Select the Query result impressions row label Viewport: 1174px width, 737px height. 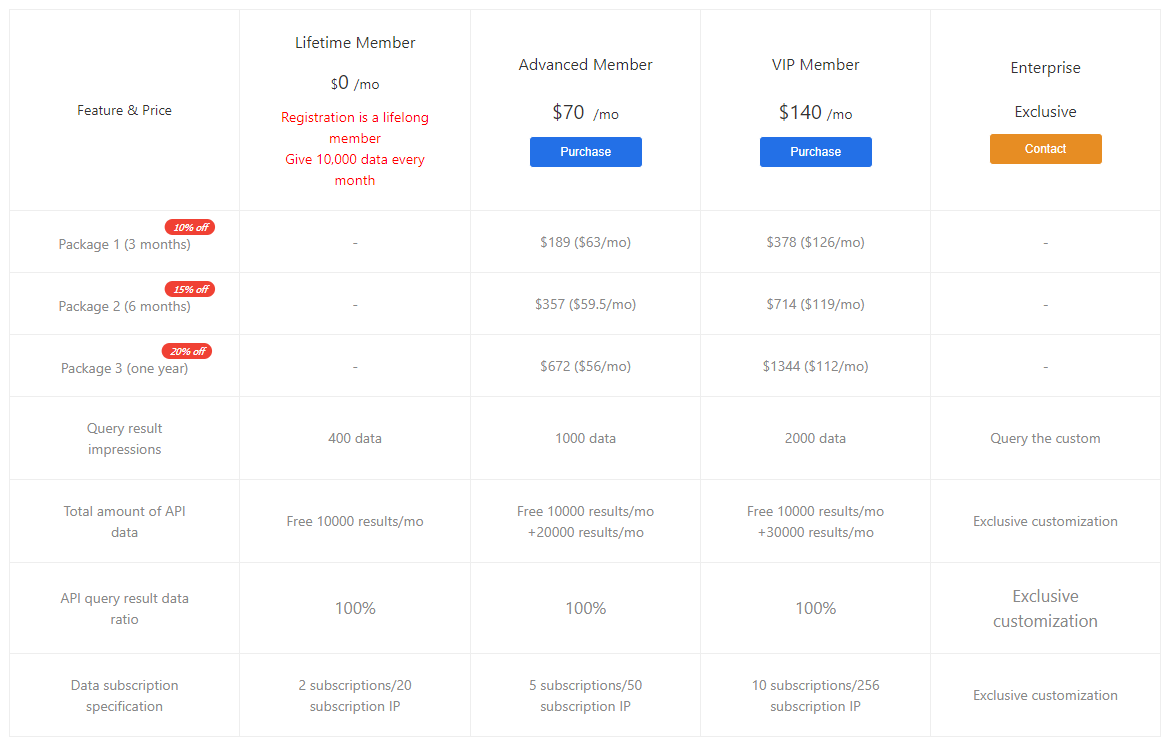tap(124, 438)
